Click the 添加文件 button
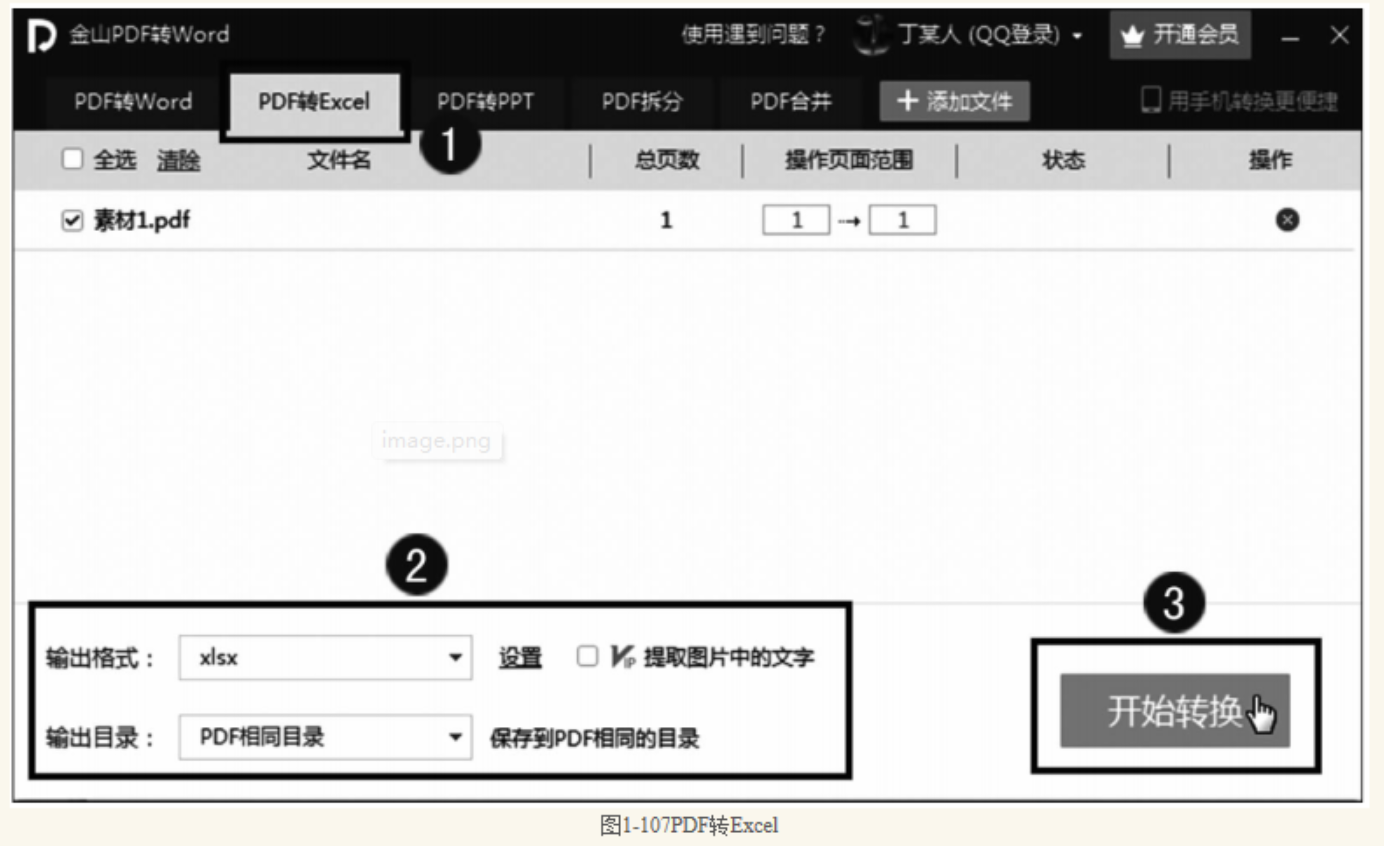 pyautogui.click(x=954, y=101)
